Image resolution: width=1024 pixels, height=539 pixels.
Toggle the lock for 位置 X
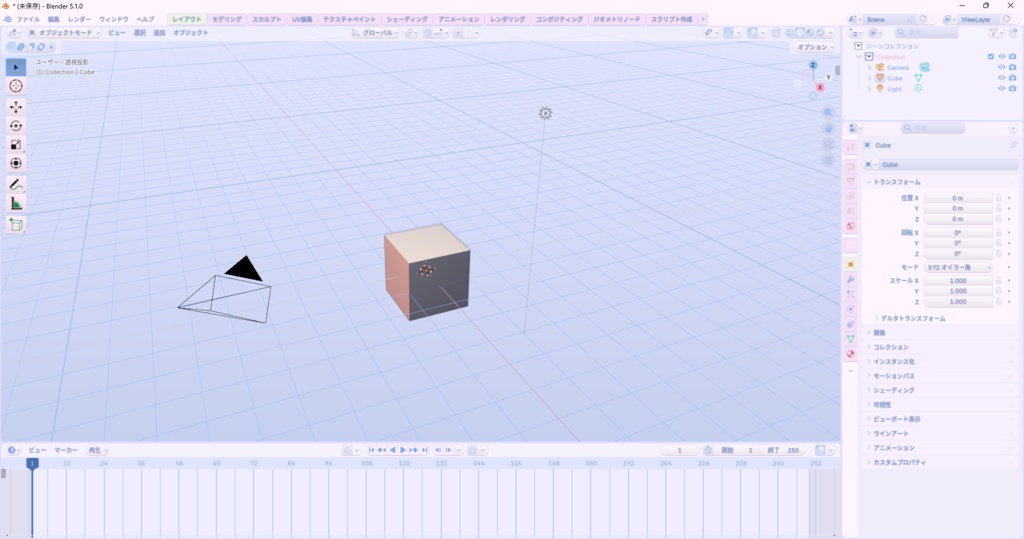999,198
